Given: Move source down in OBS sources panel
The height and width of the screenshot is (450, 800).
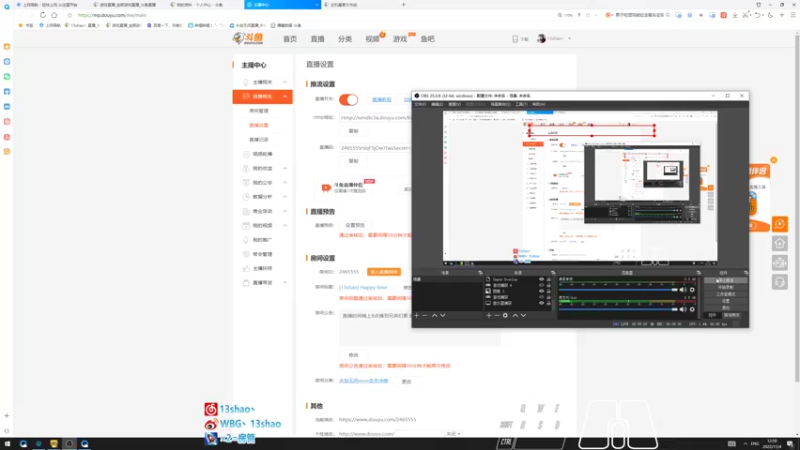Looking at the screenshot, I should click(523, 315).
